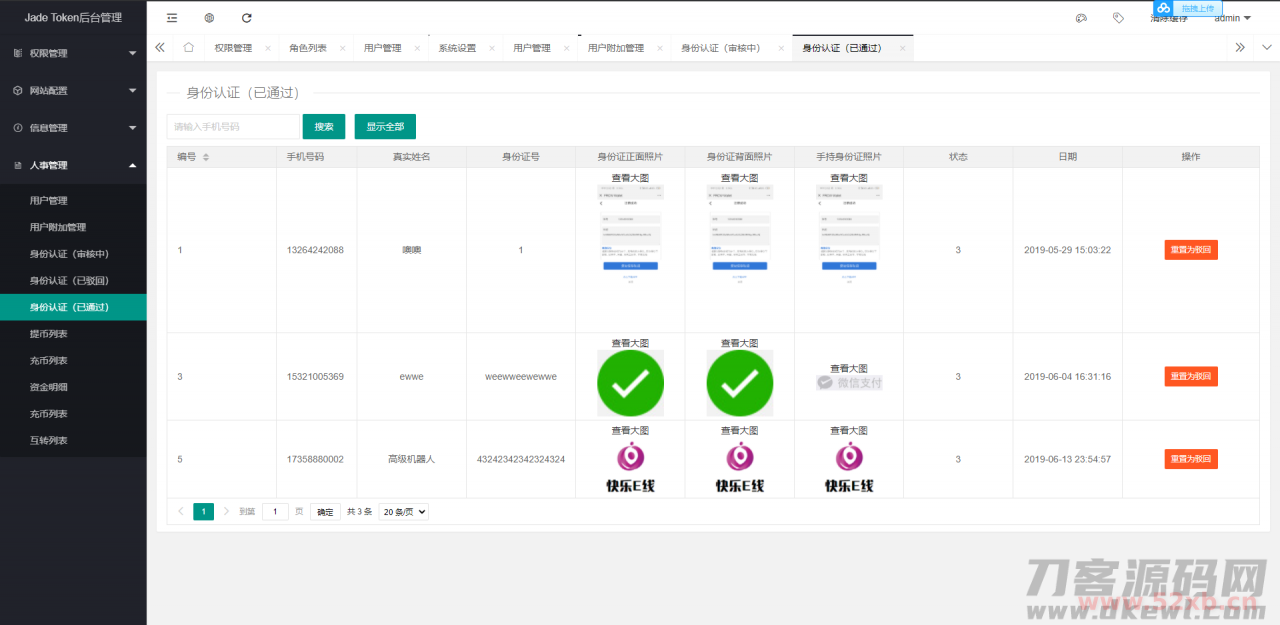Toggle sorting on the 编号 column

click(207, 156)
